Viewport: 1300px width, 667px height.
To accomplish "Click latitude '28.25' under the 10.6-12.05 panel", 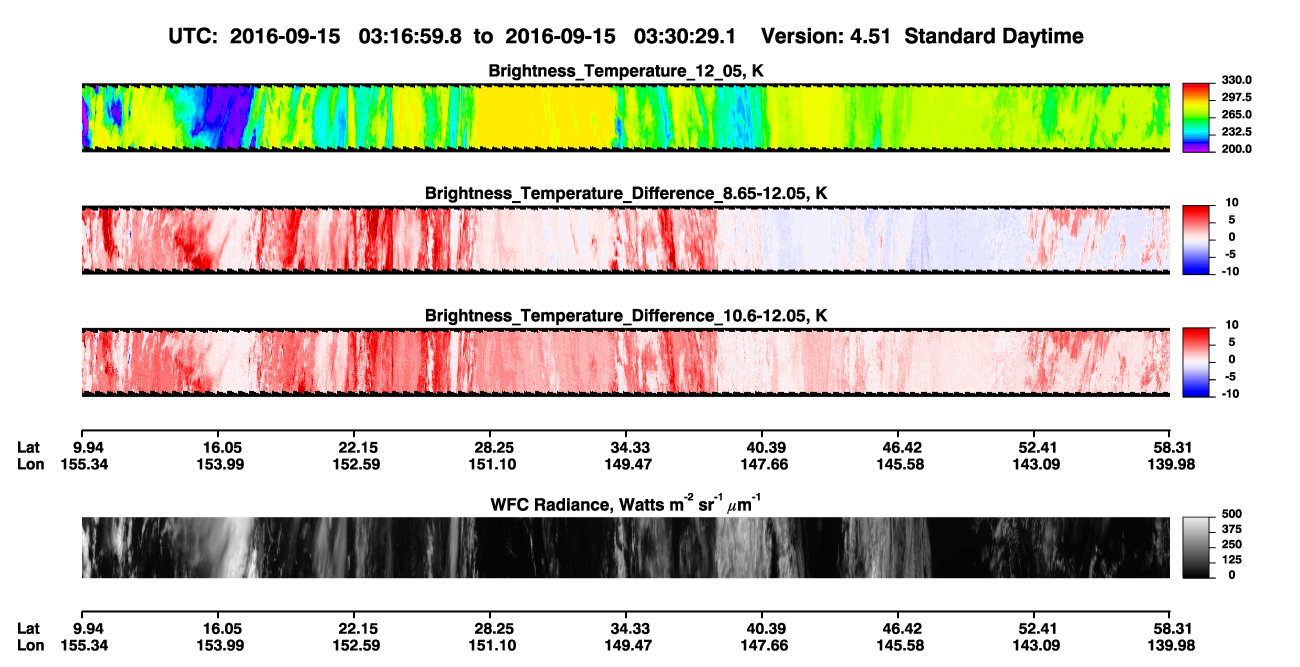I will [490, 447].
